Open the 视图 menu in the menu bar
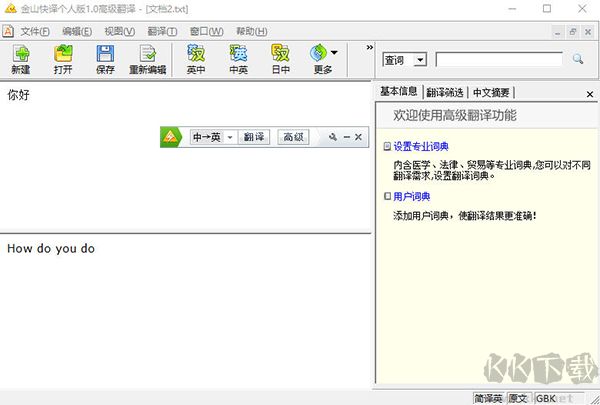Screen dimensions: 600x405 pos(119,31)
